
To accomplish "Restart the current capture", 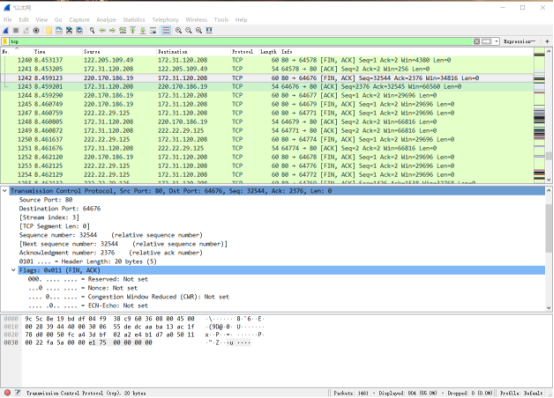I will [26, 31].
